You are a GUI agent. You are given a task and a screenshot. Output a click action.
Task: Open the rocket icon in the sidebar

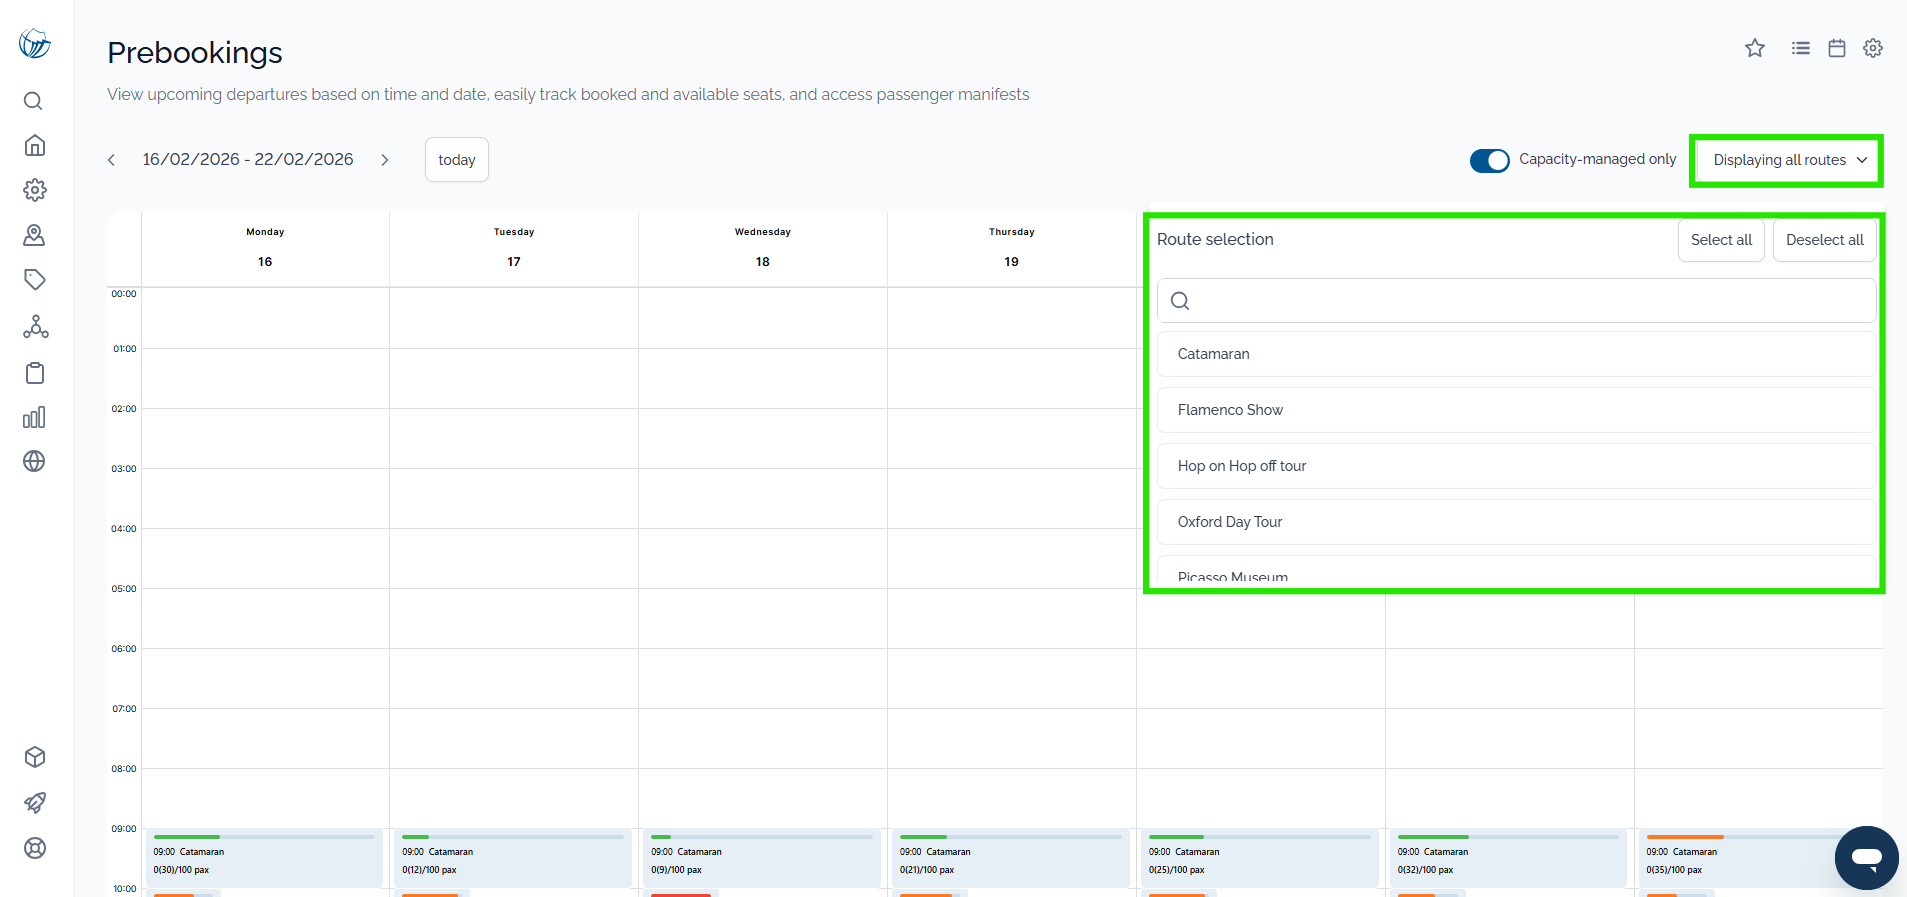pyautogui.click(x=35, y=802)
